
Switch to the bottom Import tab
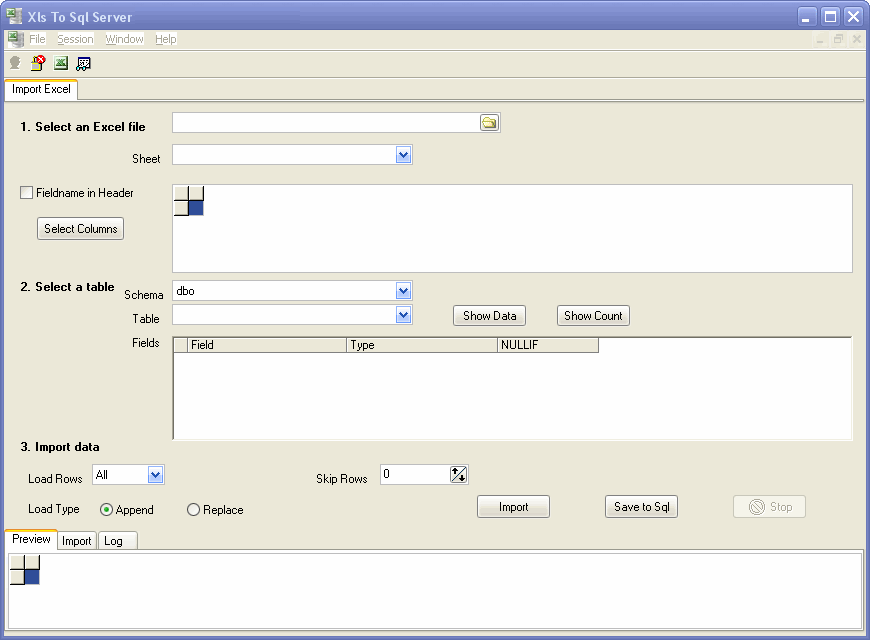click(77, 541)
